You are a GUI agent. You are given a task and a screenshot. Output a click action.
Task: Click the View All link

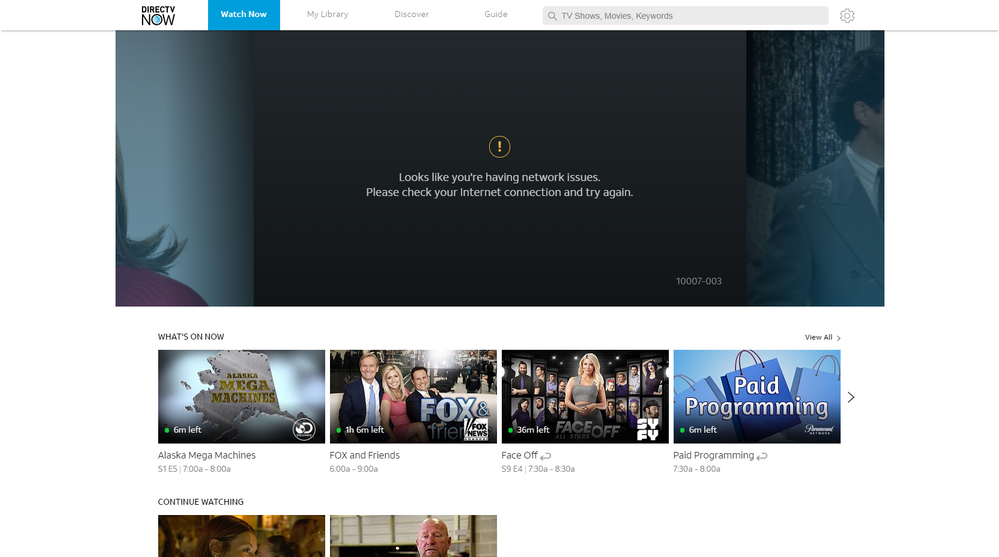[818, 337]
